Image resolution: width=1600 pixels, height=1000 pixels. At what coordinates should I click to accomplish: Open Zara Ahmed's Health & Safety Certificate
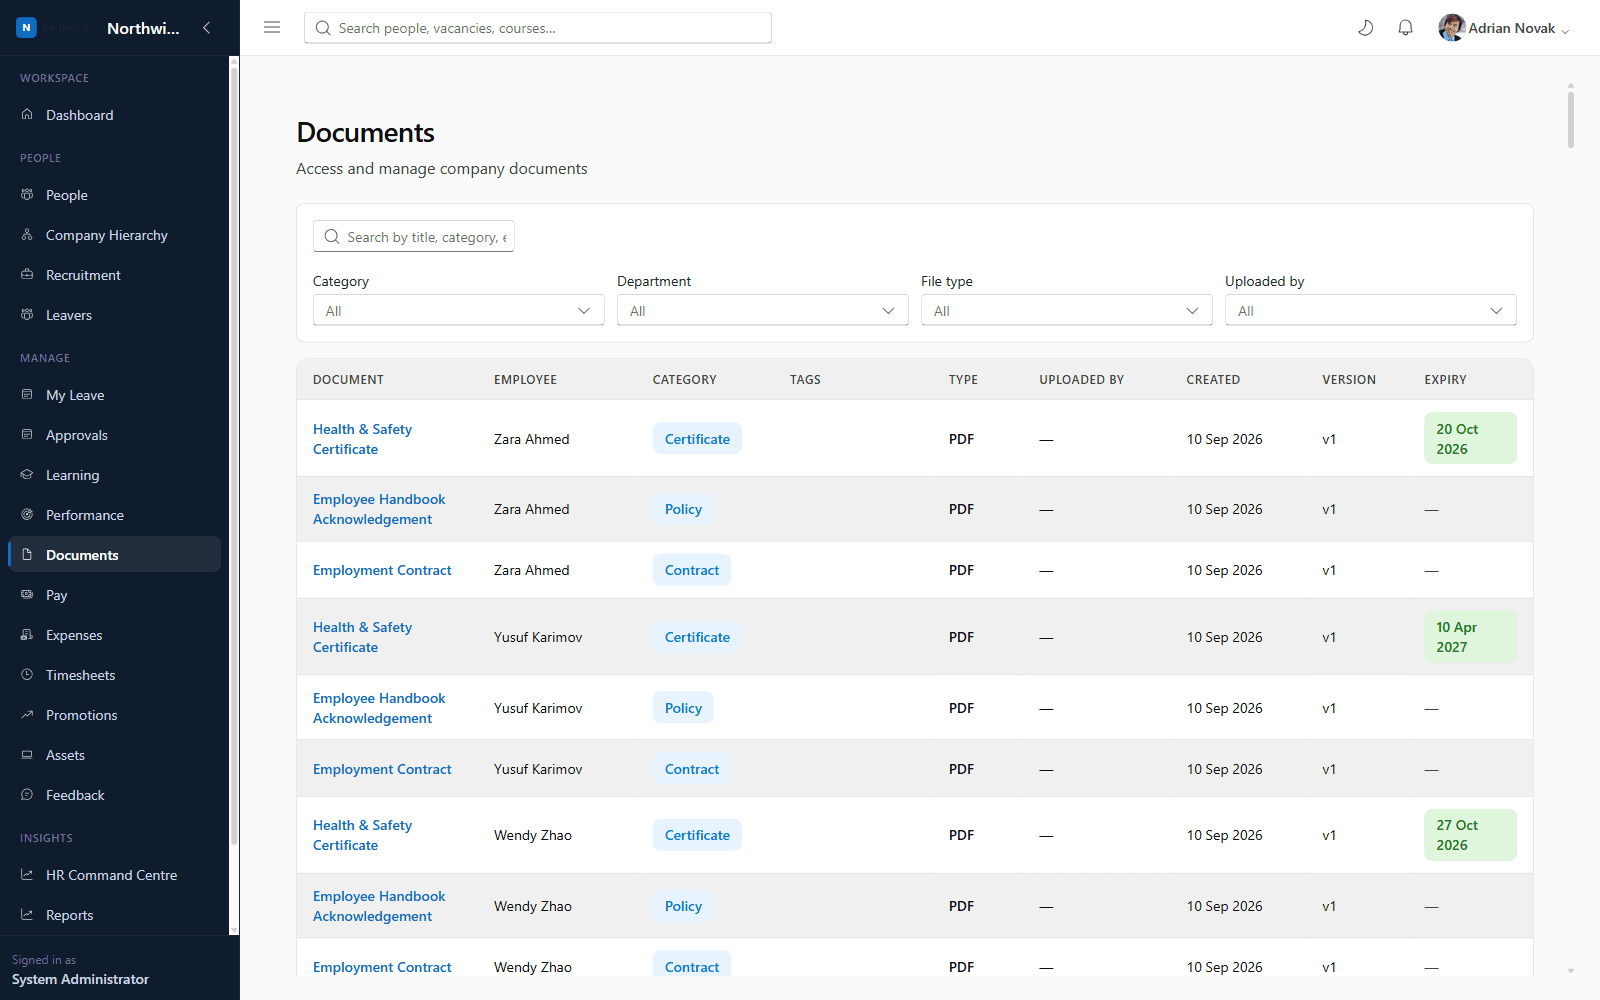click(x=362, y=439)
